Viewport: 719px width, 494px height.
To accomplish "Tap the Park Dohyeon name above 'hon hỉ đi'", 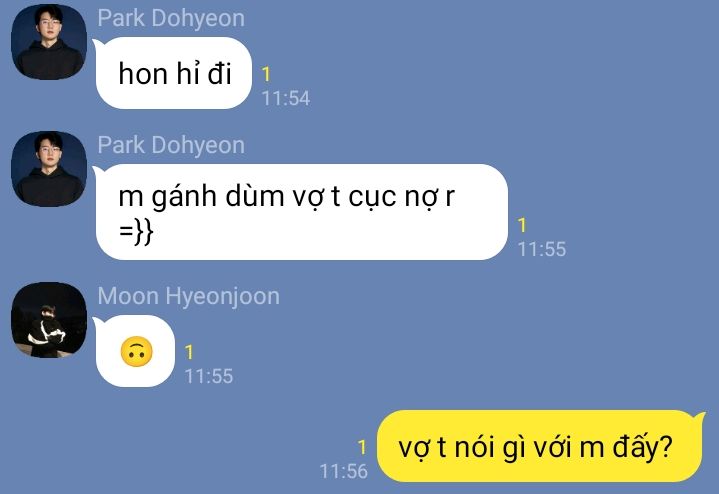I will pos(171,18).
